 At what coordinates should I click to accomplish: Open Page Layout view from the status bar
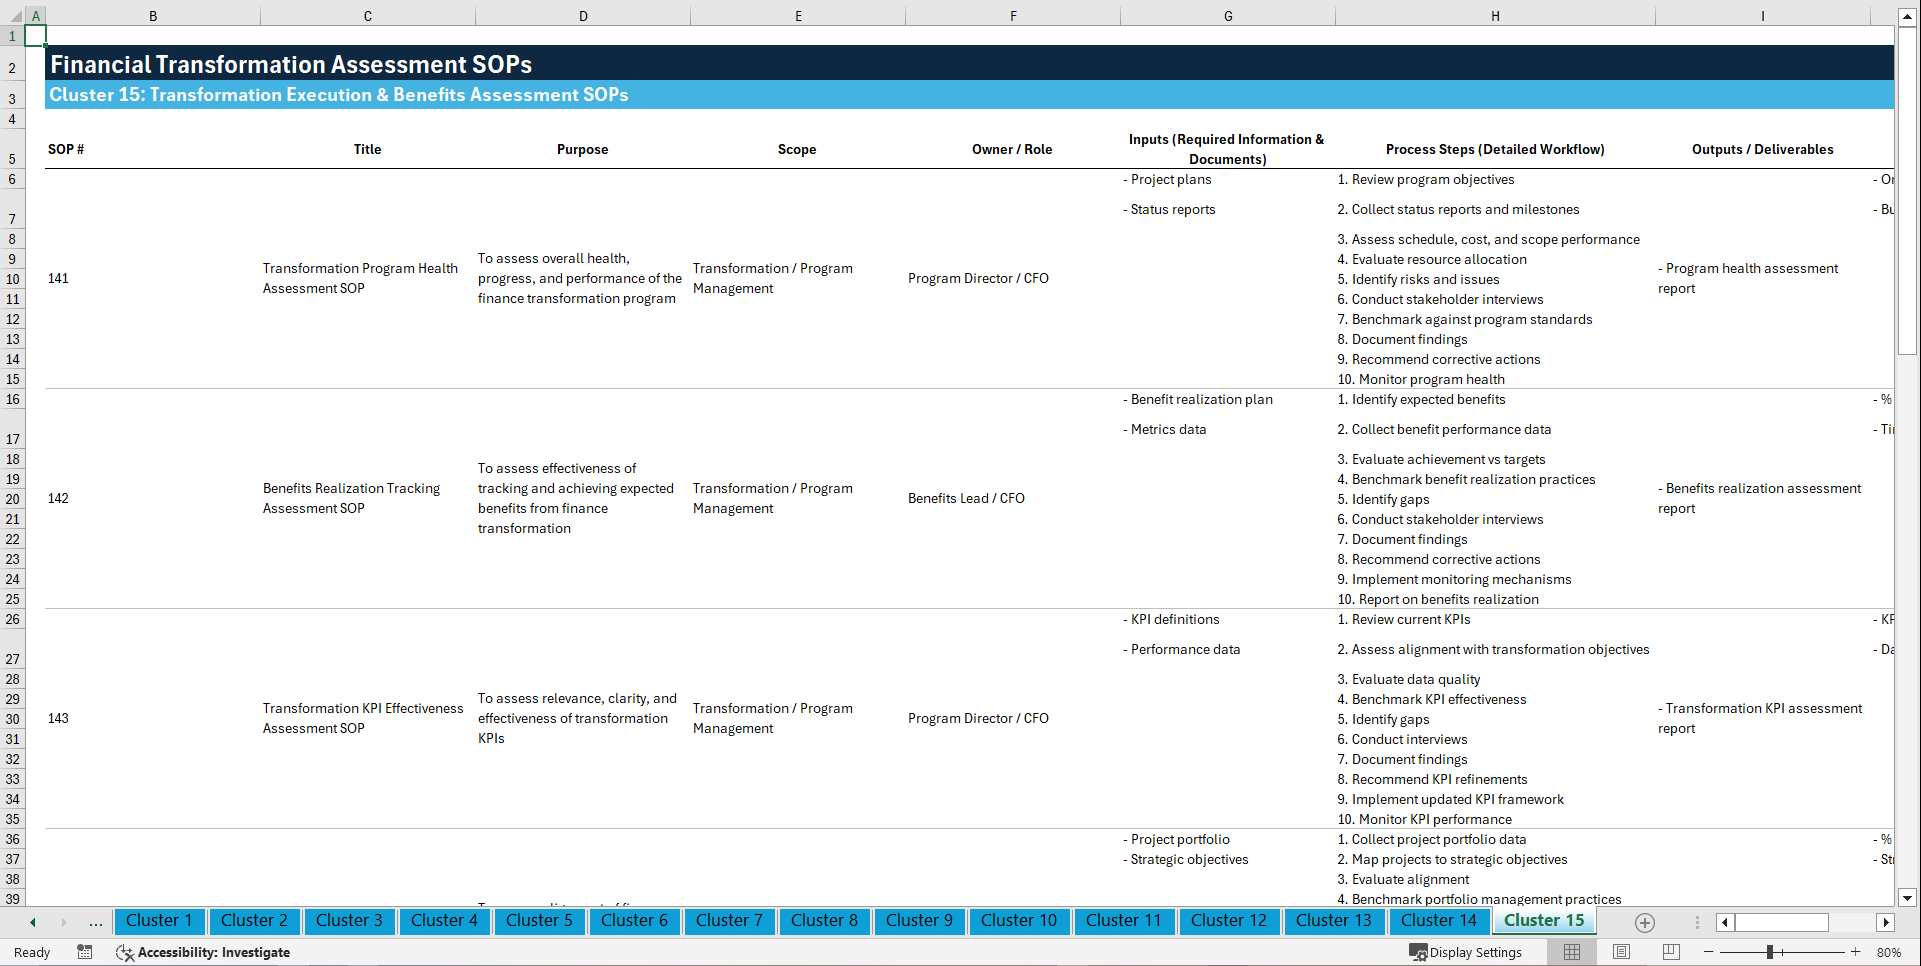1621,952
